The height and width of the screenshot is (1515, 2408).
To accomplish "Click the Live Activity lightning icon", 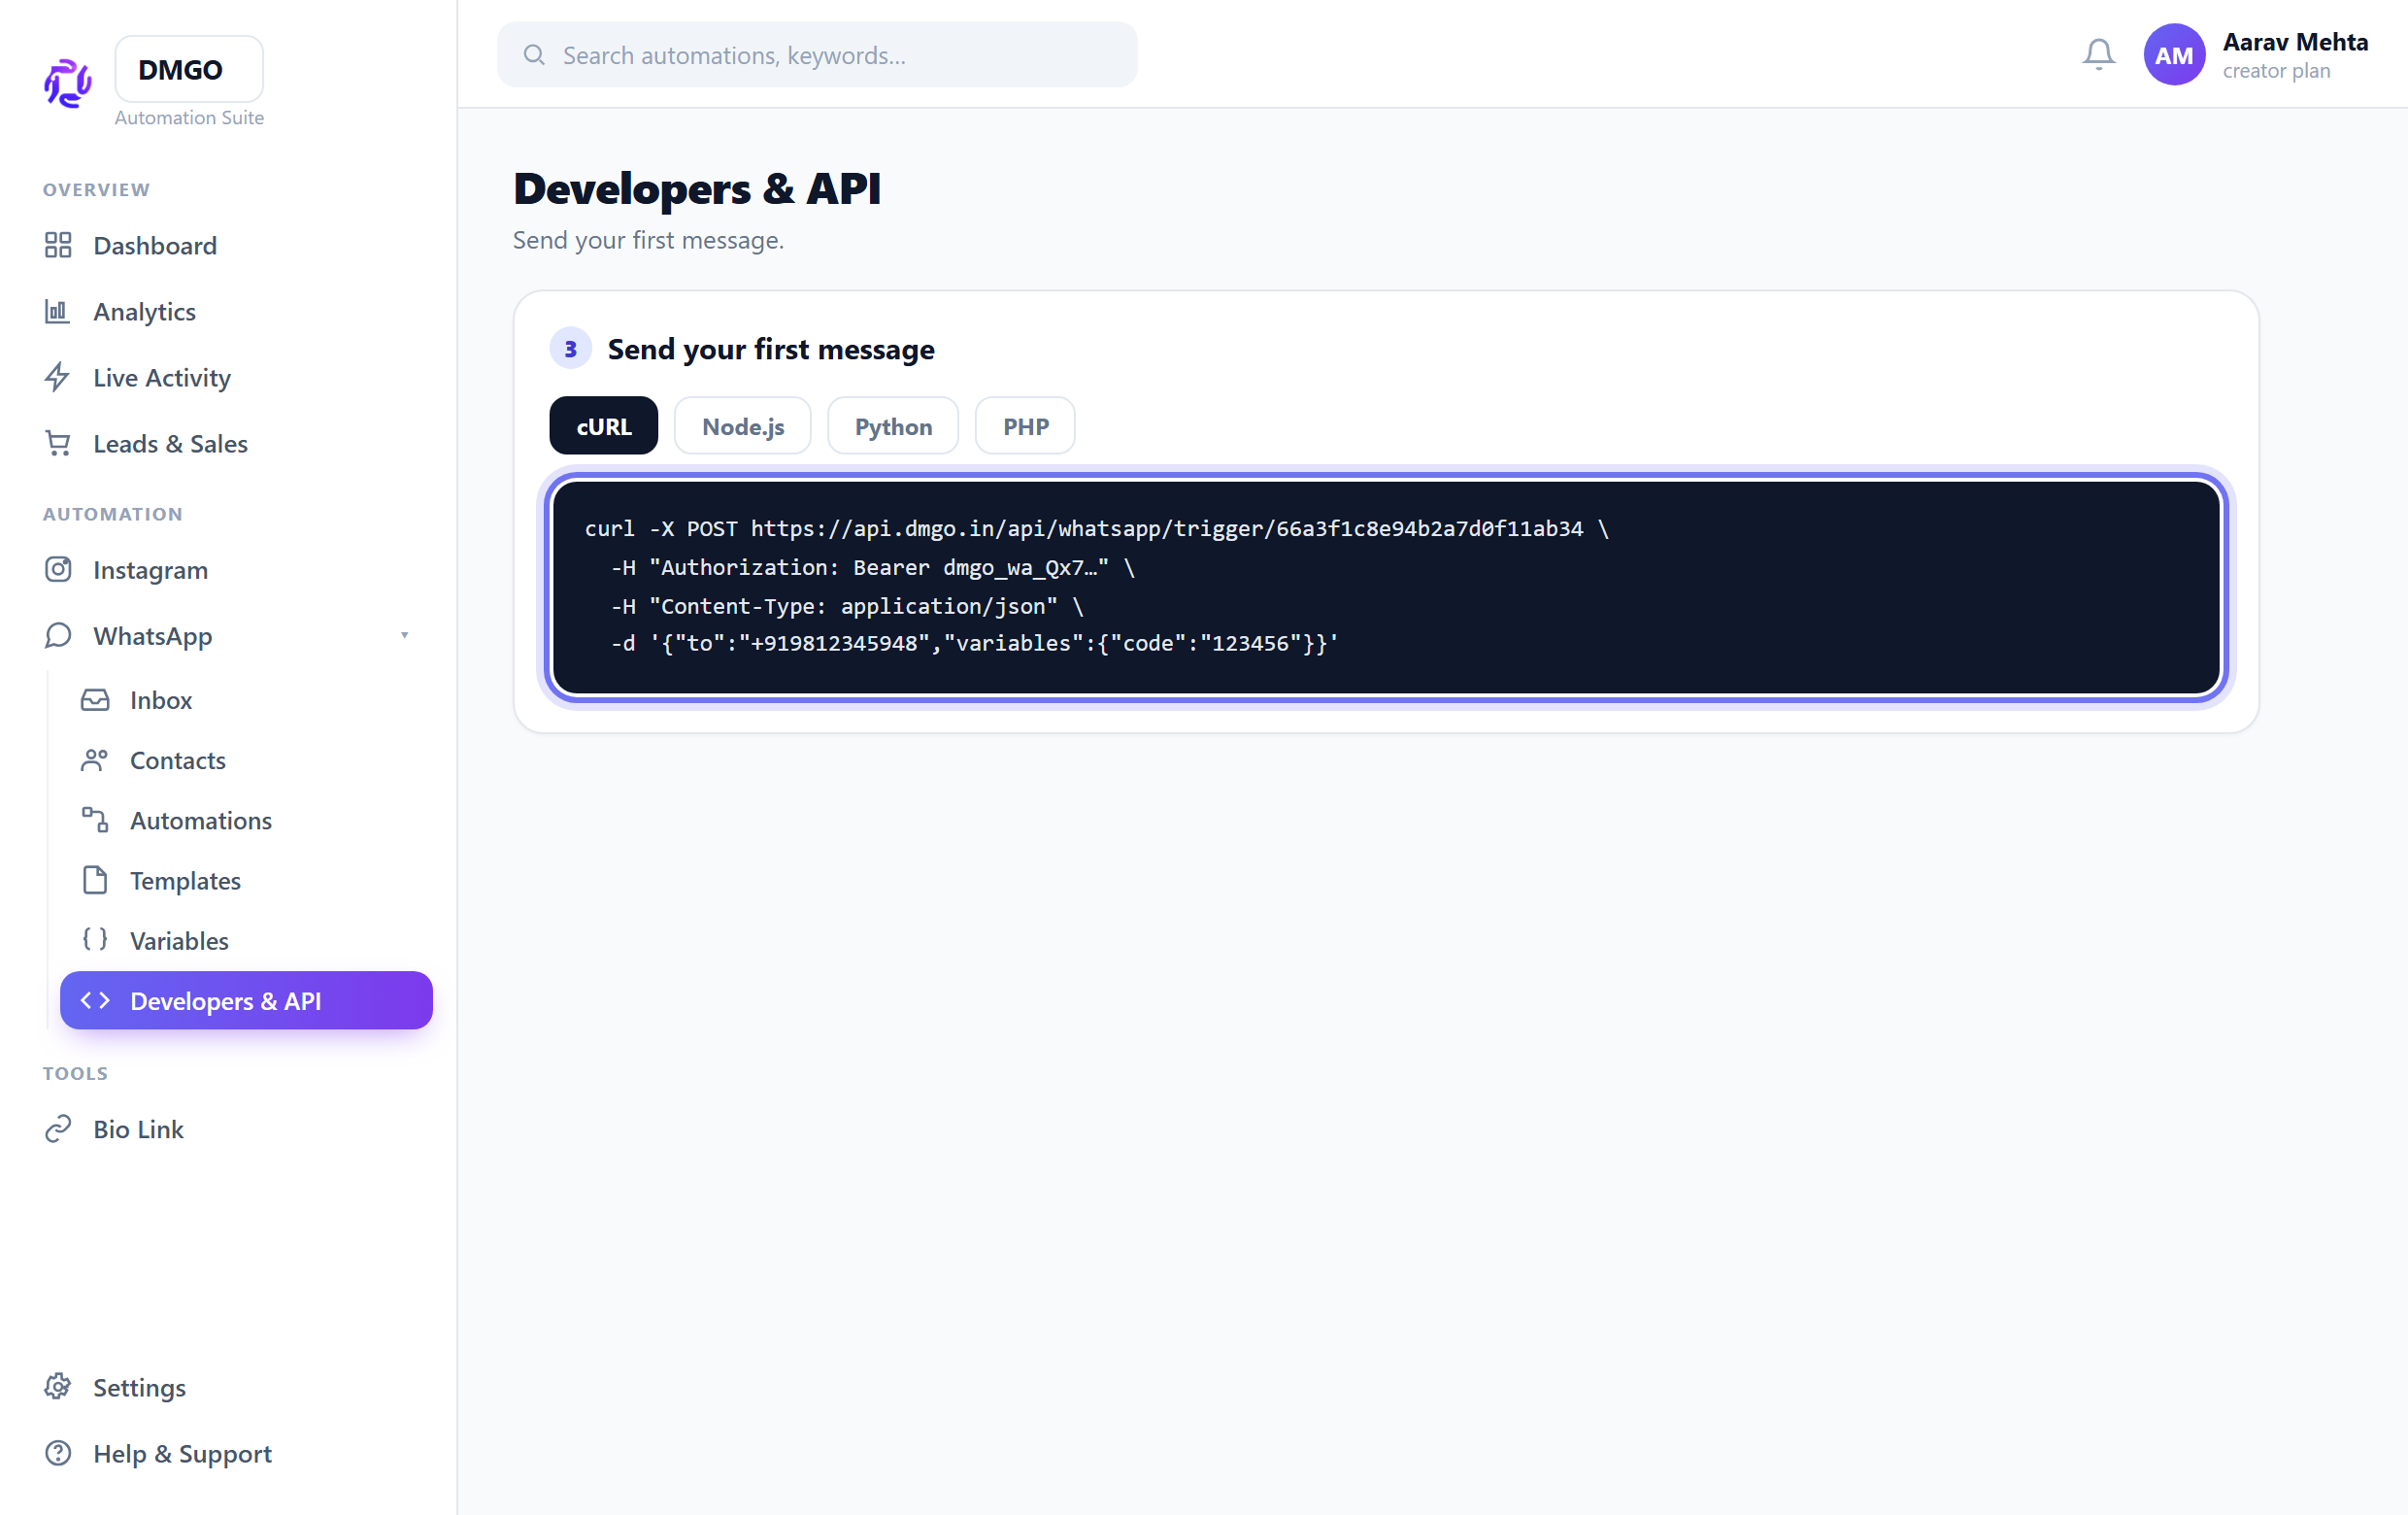I will [x=57, y=377].
